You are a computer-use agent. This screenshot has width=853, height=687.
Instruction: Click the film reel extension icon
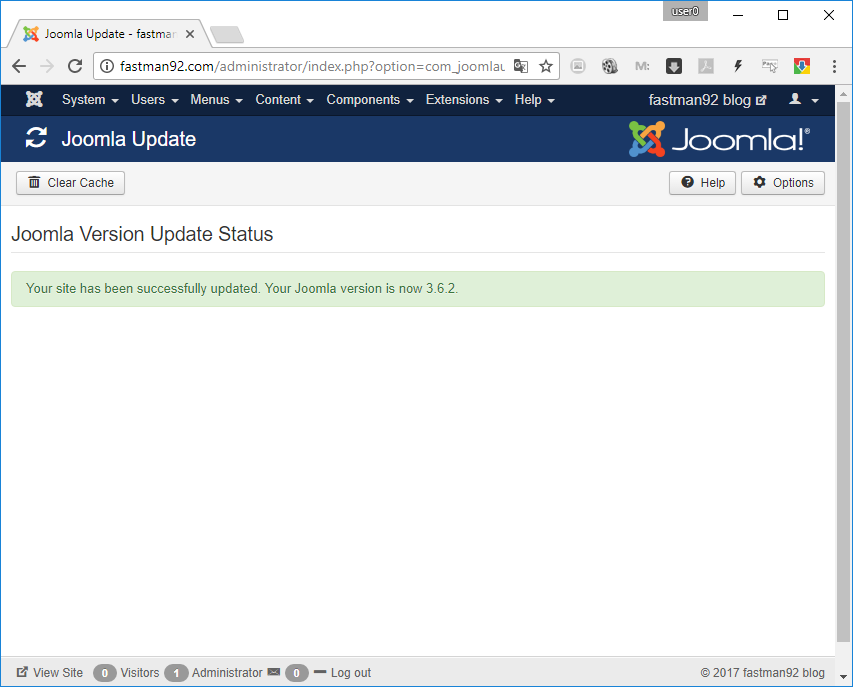coord(609,66)
